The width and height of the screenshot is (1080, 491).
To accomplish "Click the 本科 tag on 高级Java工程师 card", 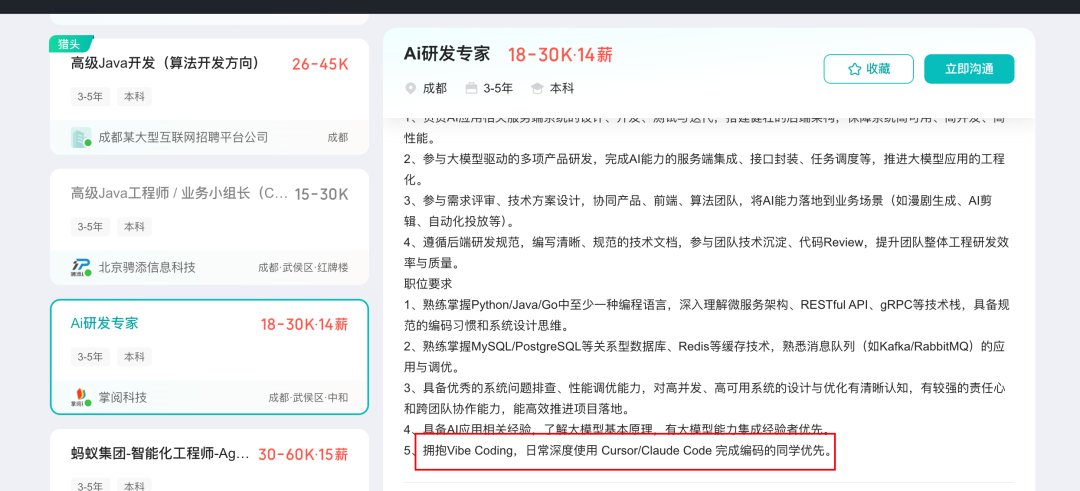I will (x=134, y=227).
